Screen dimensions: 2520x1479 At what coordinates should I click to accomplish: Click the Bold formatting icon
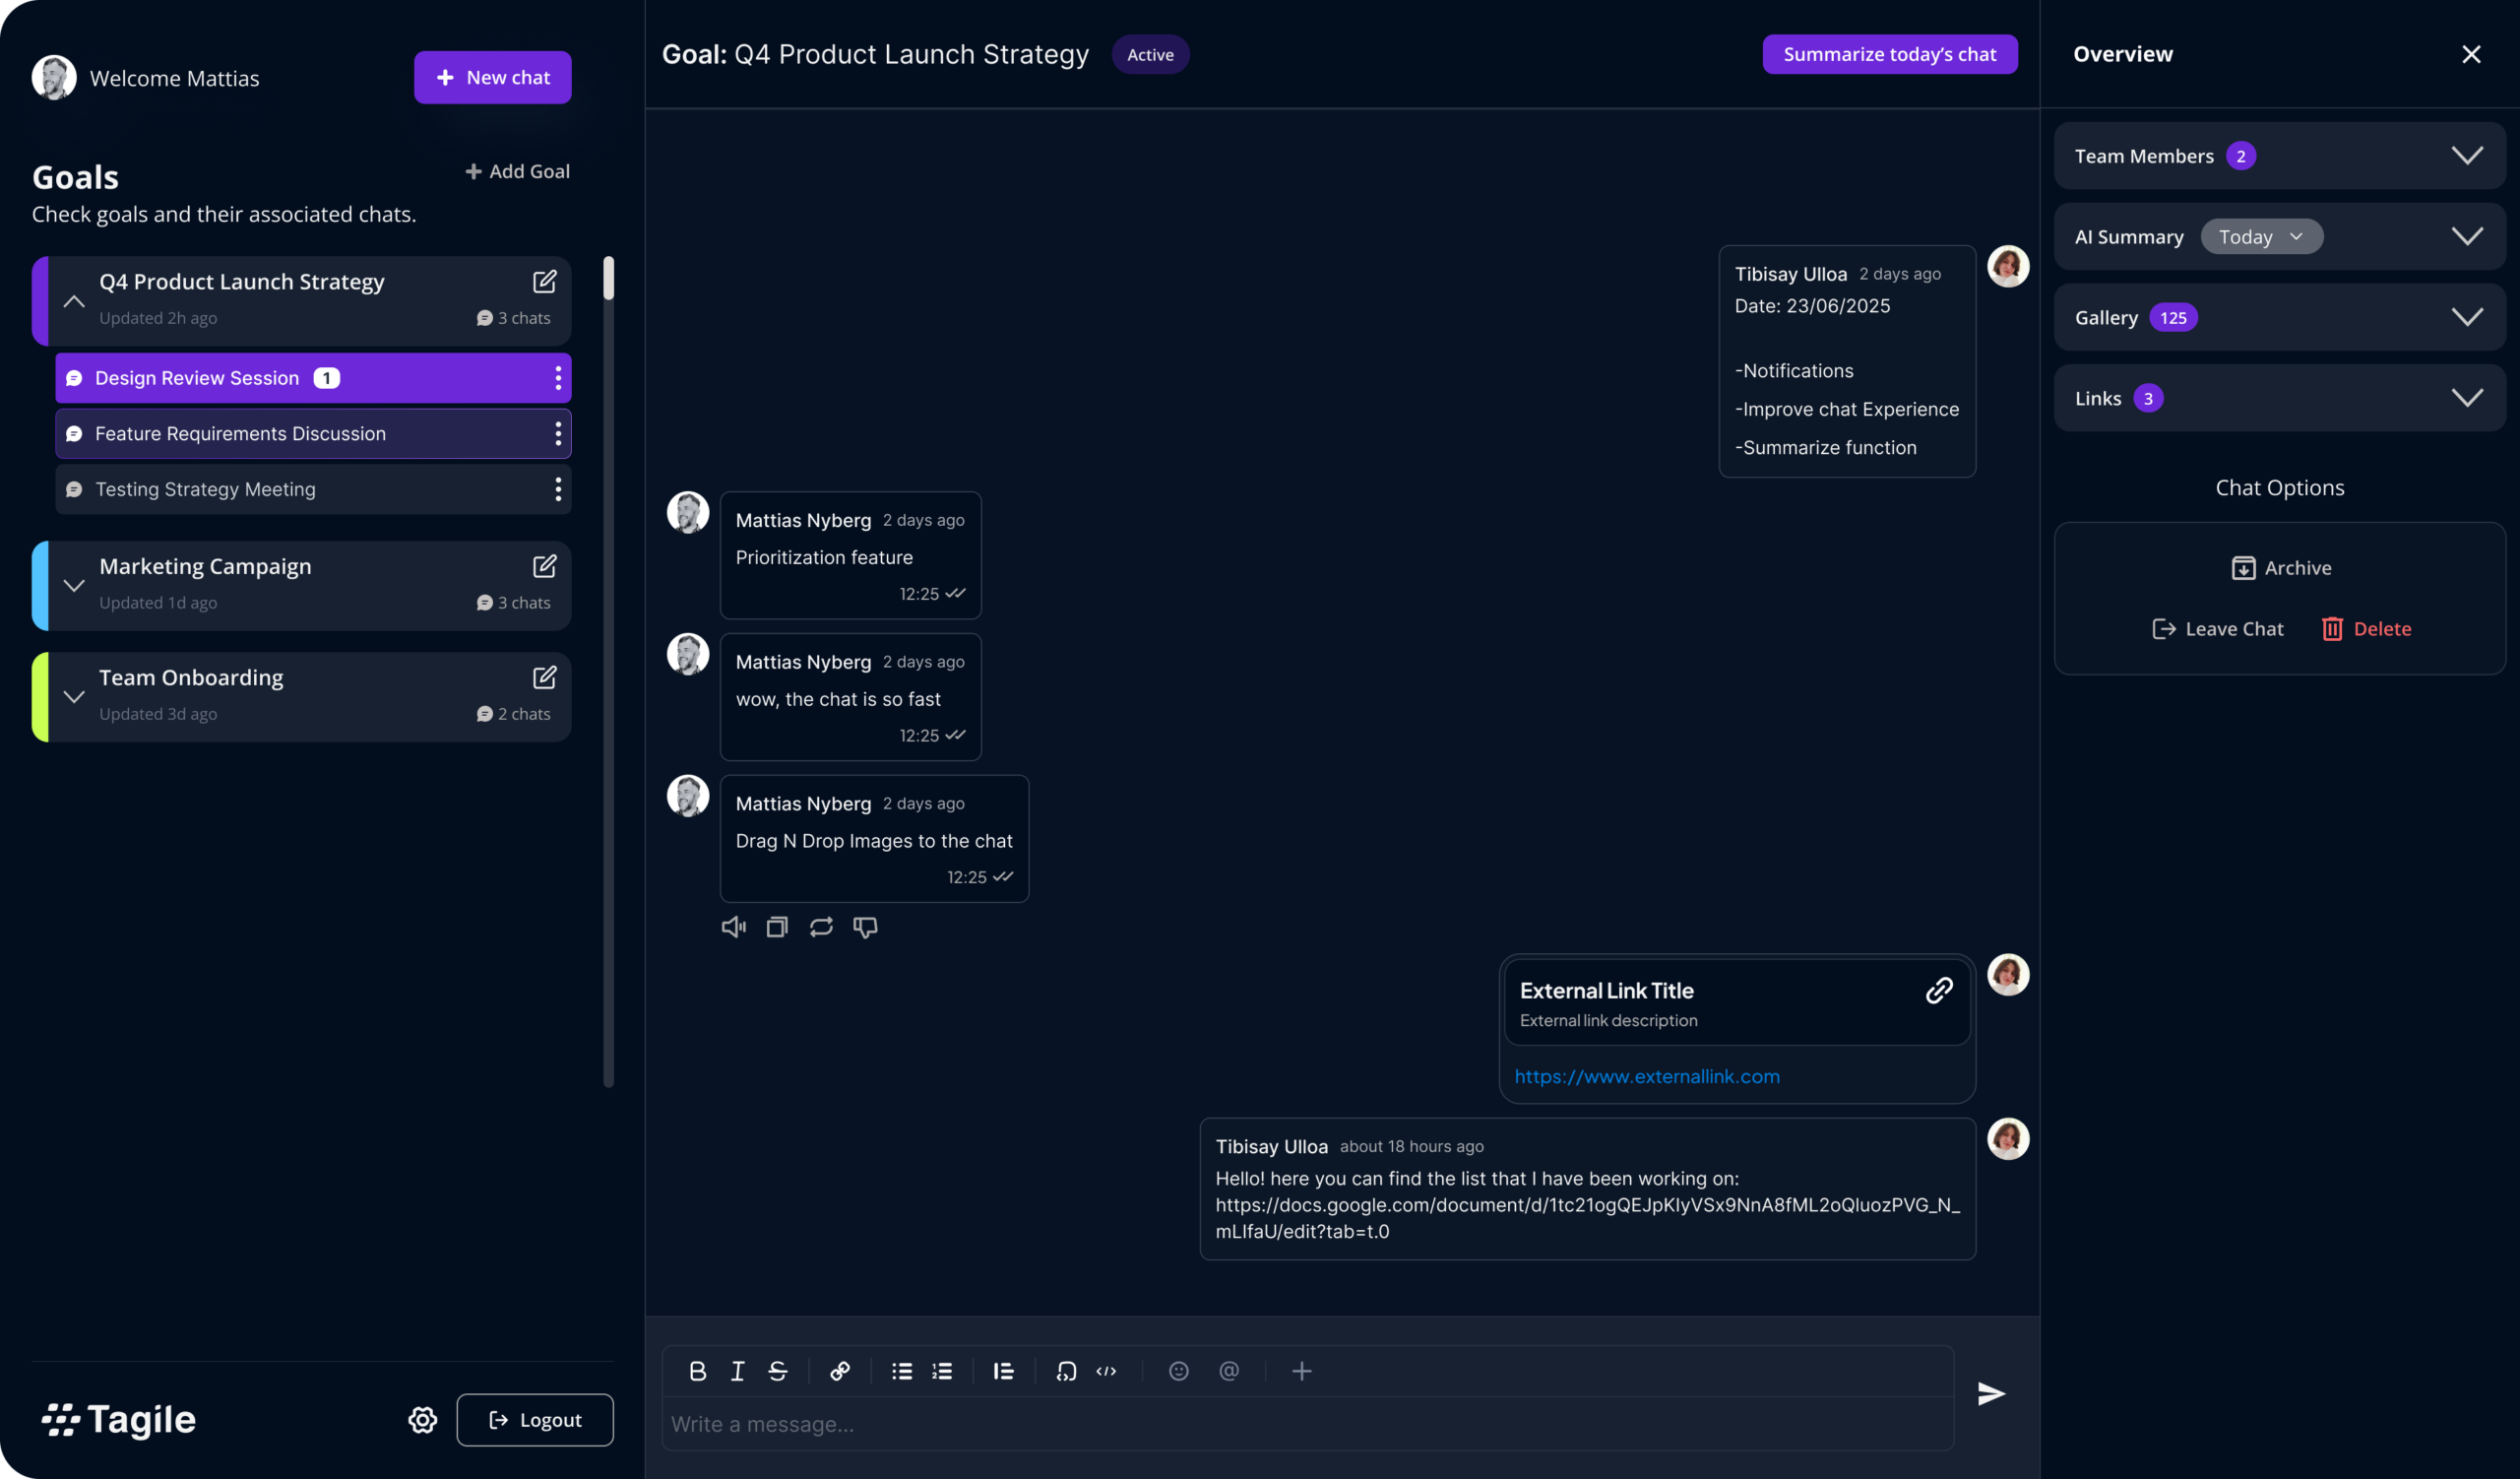click(x=698, y=1371)
